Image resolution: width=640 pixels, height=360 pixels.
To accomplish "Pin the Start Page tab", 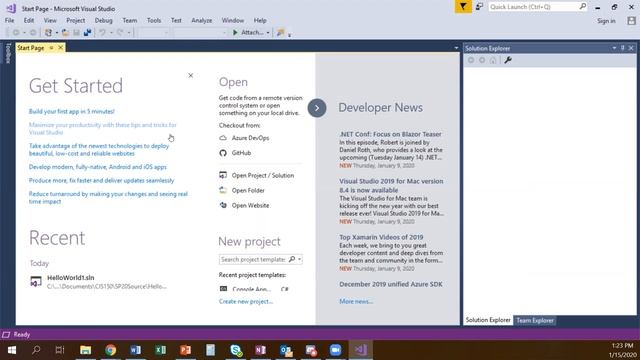I will tap(51, 48).
